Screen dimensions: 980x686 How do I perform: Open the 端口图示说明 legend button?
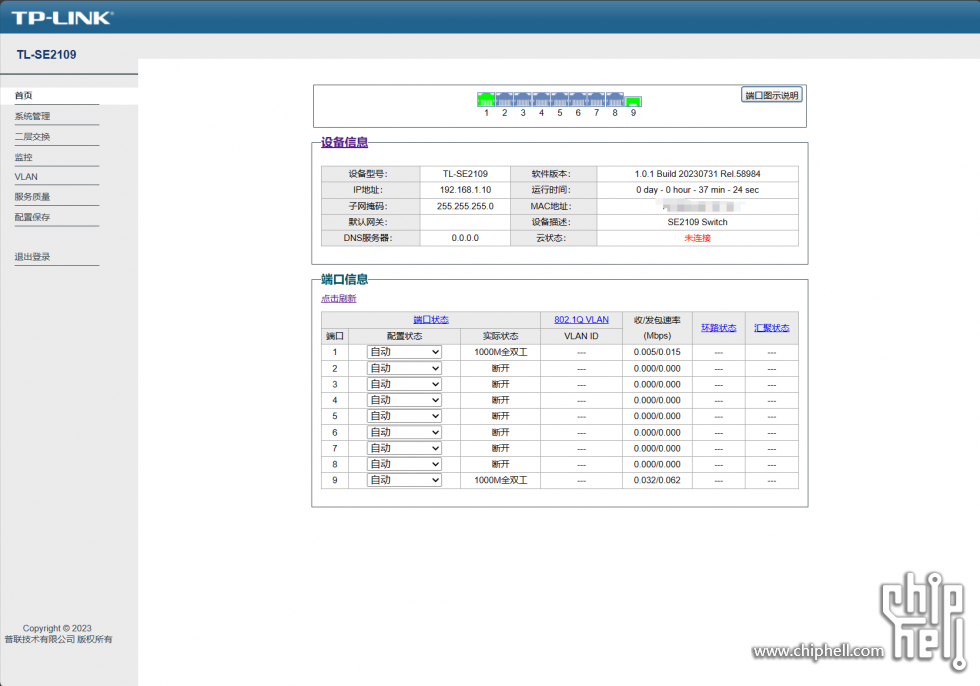pos(771,95)
